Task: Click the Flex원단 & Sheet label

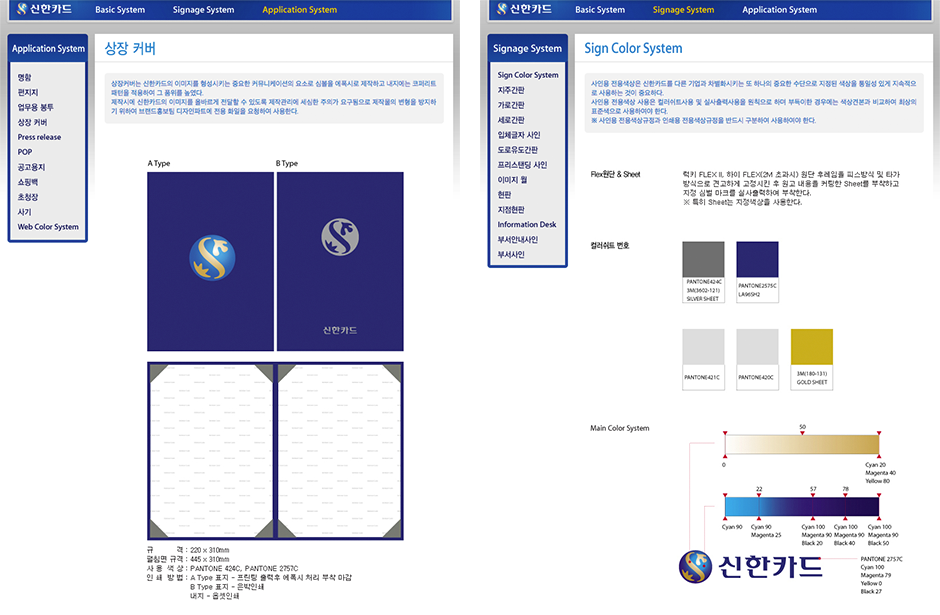Action: (x=615, y=174)
